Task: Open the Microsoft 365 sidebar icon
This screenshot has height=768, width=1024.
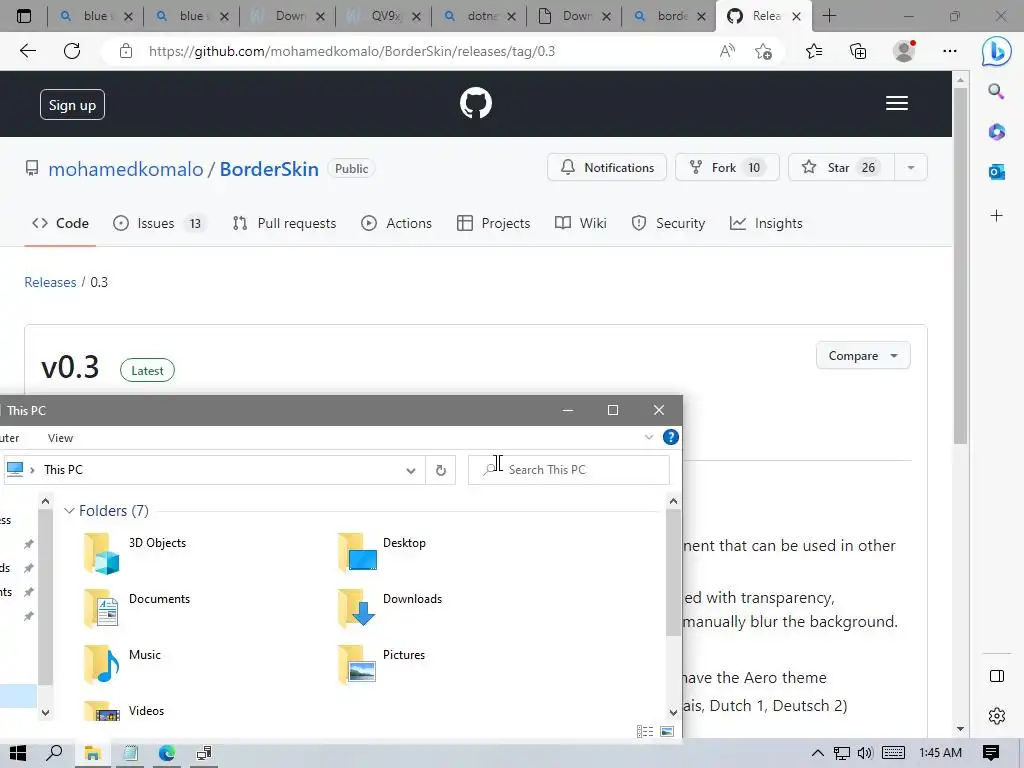Action: pos(997,132)
